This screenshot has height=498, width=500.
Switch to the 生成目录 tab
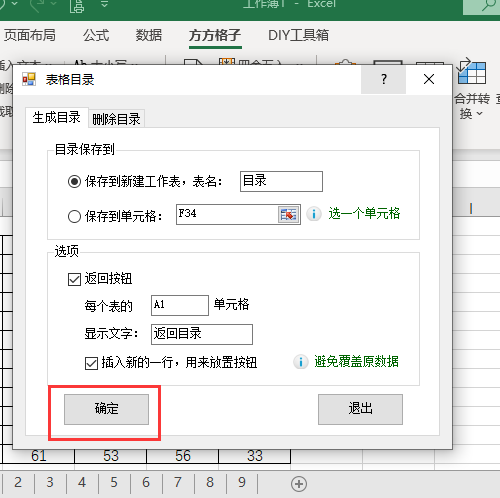(x=57, y=118)
